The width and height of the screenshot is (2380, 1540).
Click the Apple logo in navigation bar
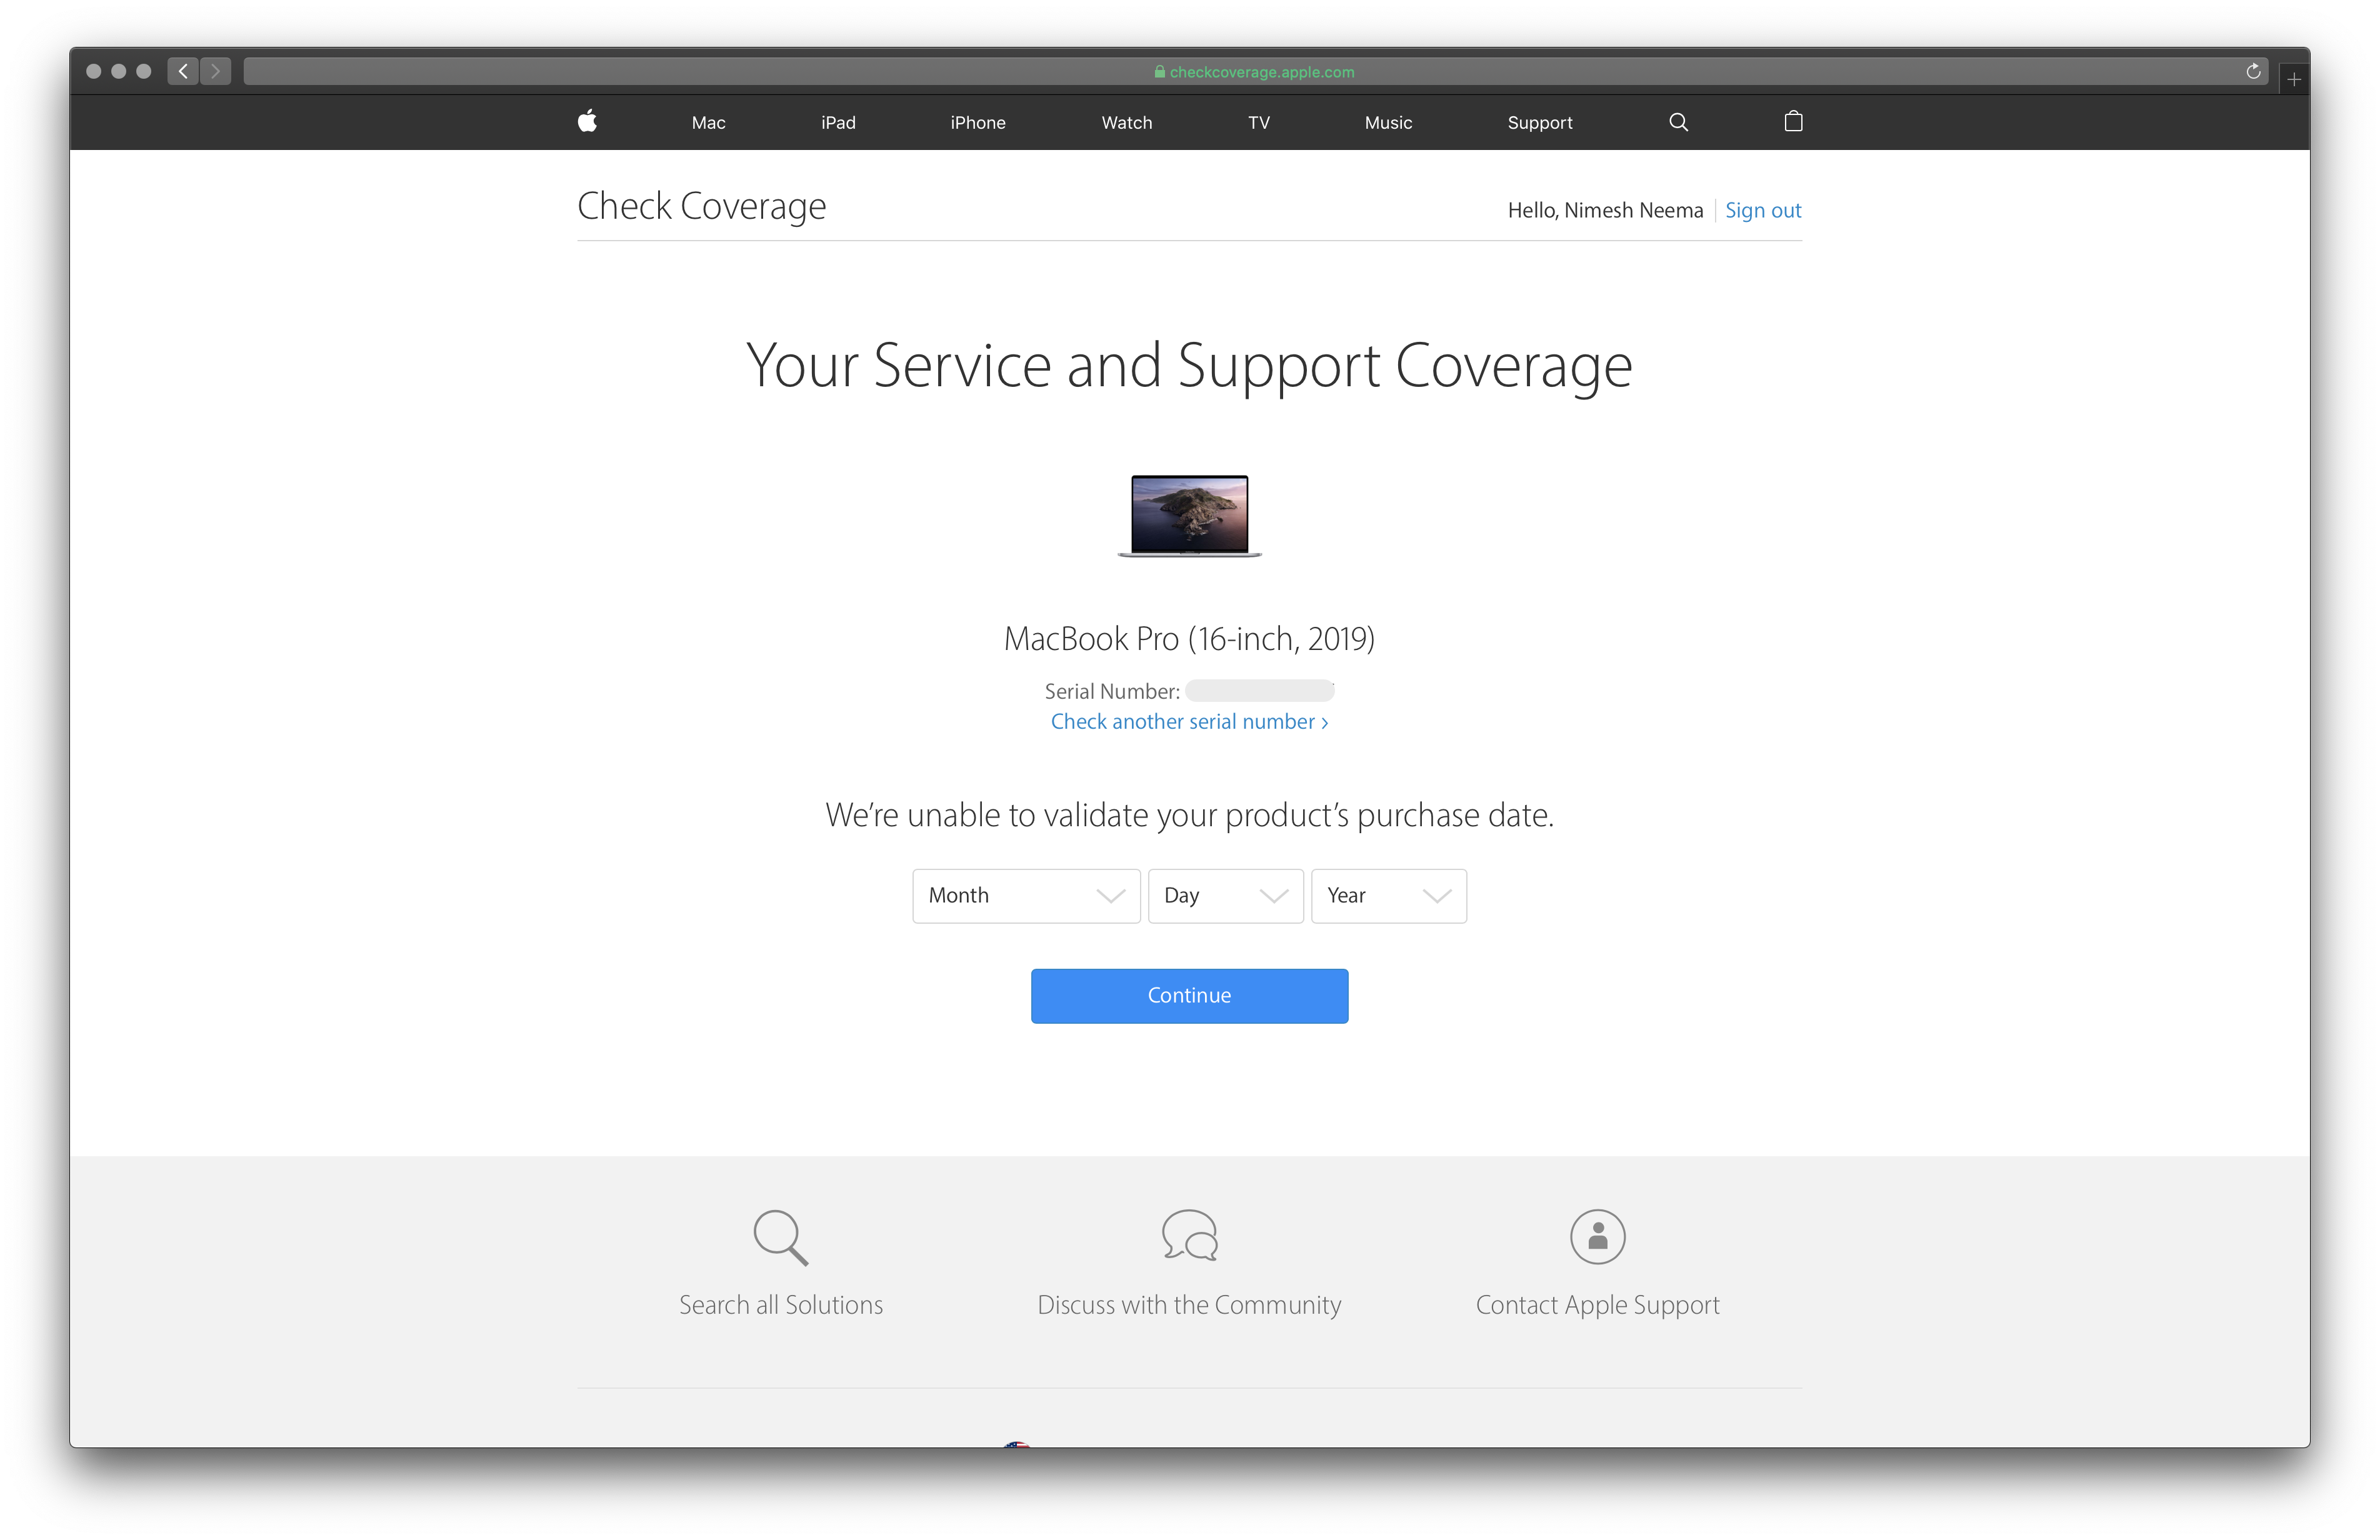pos(588,121)
